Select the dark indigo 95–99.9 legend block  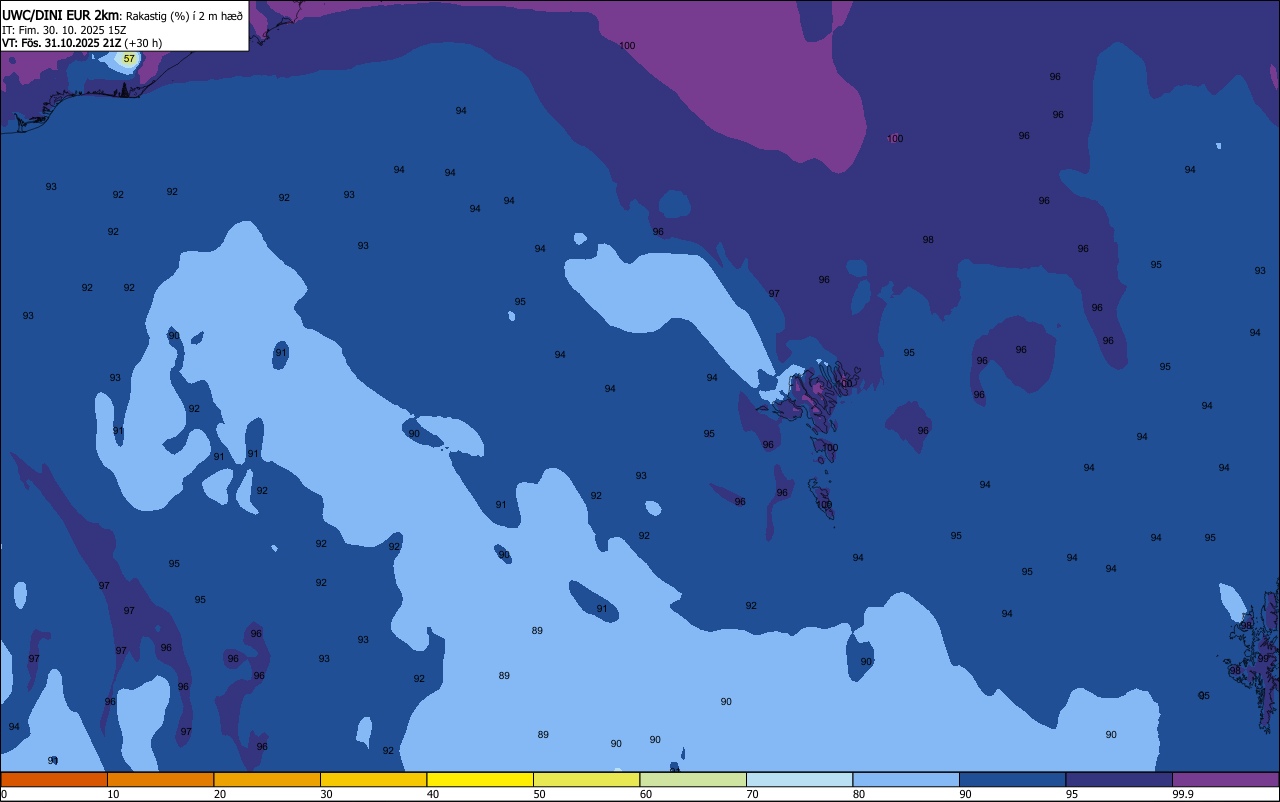click(1119, 779)
